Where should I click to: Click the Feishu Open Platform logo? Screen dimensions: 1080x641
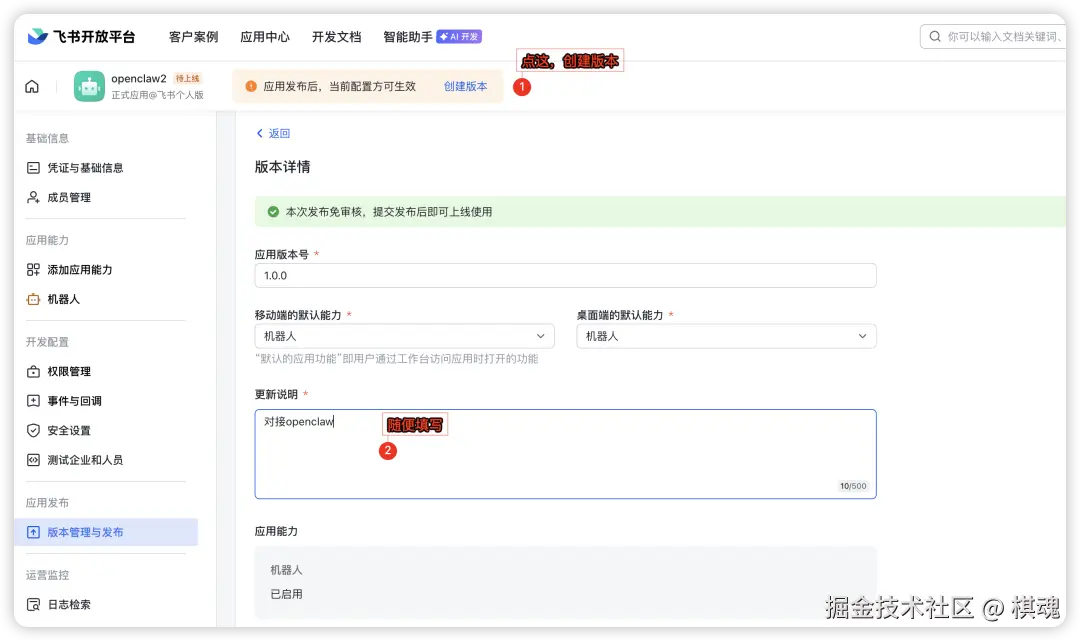[81, 36]
